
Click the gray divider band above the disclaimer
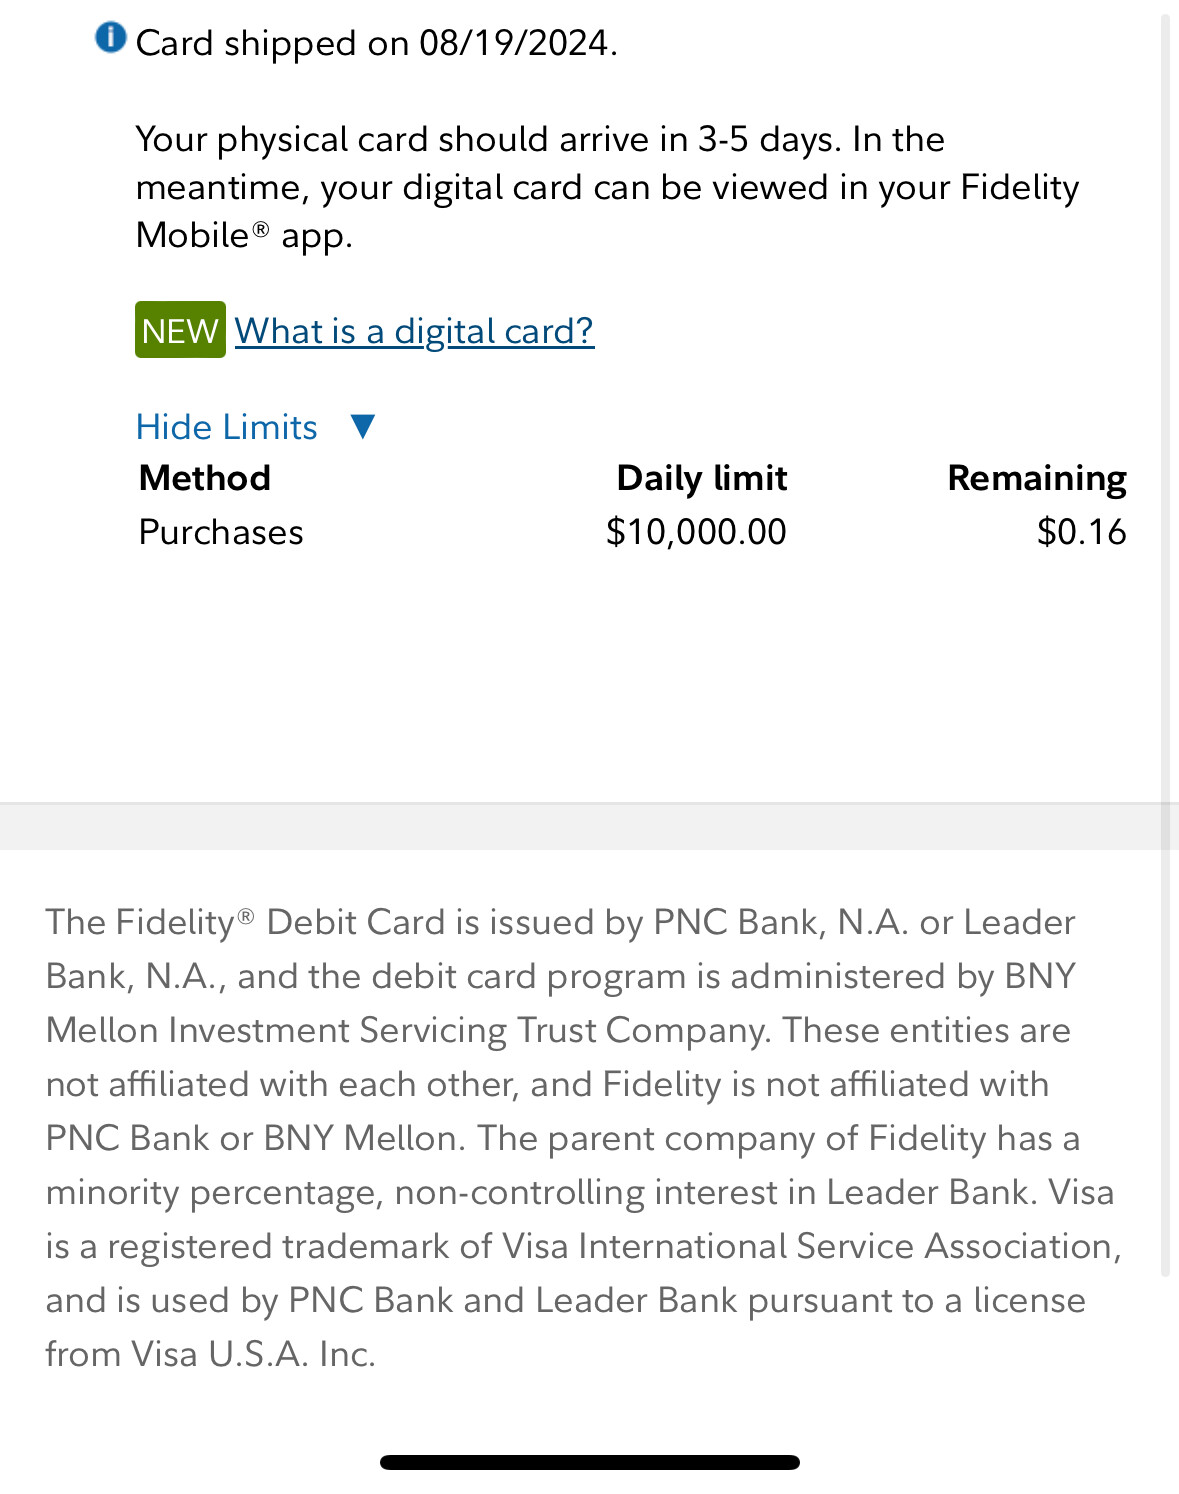click(x=589, y=827)
